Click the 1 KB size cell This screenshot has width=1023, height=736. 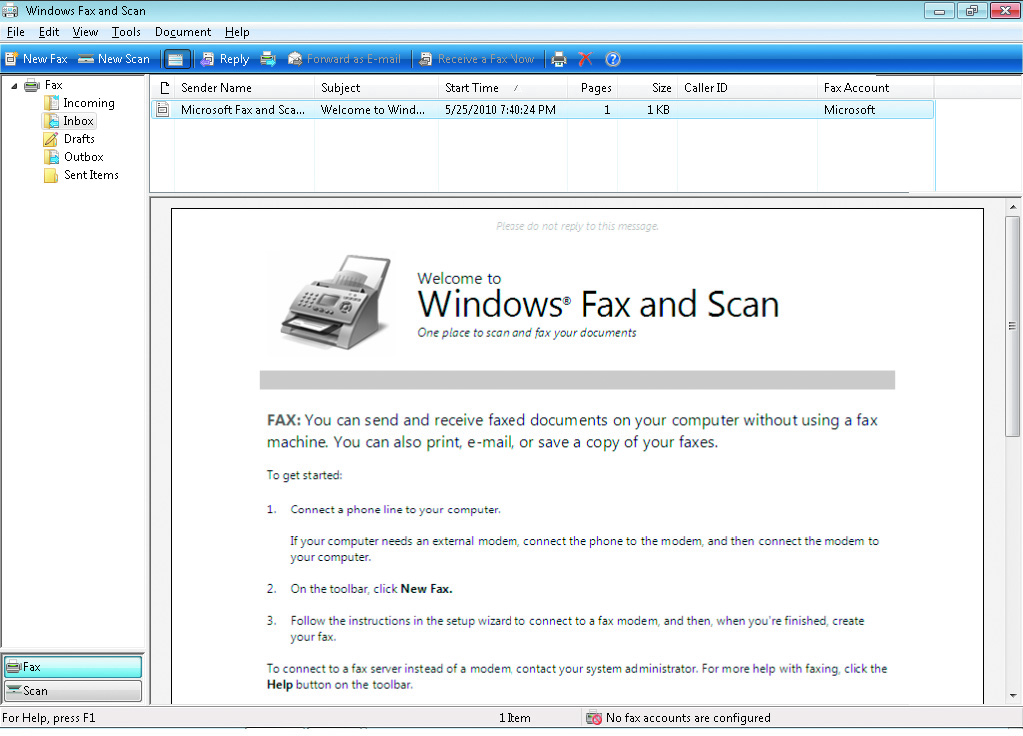coord(658,110)
